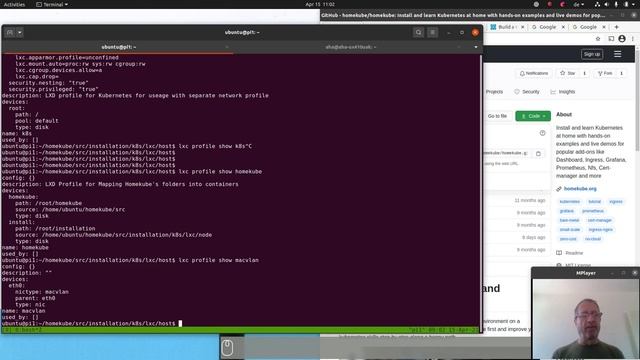Image resolution: width=640 pixels, height=360 pixels.
Task: Fork the homekube repository
Action: (x=605, y=73)
